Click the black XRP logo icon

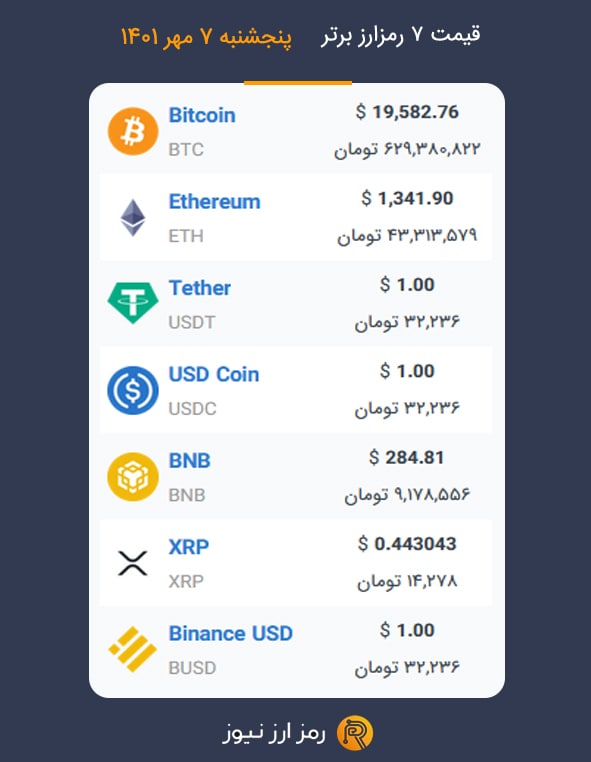133,563
